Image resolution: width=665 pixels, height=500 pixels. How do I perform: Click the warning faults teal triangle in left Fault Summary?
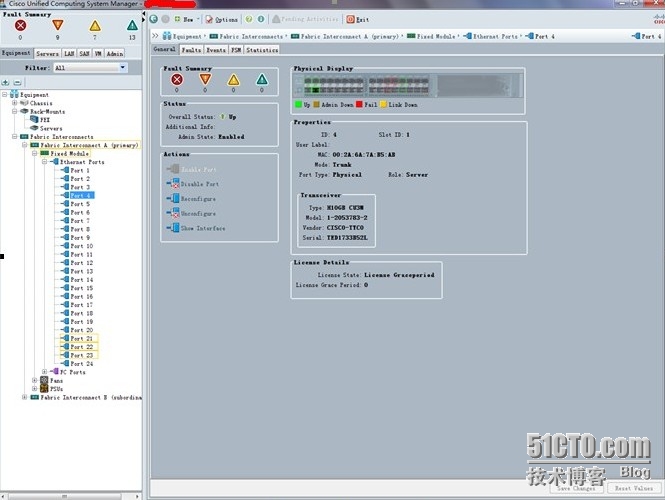[x=132, y=25]
